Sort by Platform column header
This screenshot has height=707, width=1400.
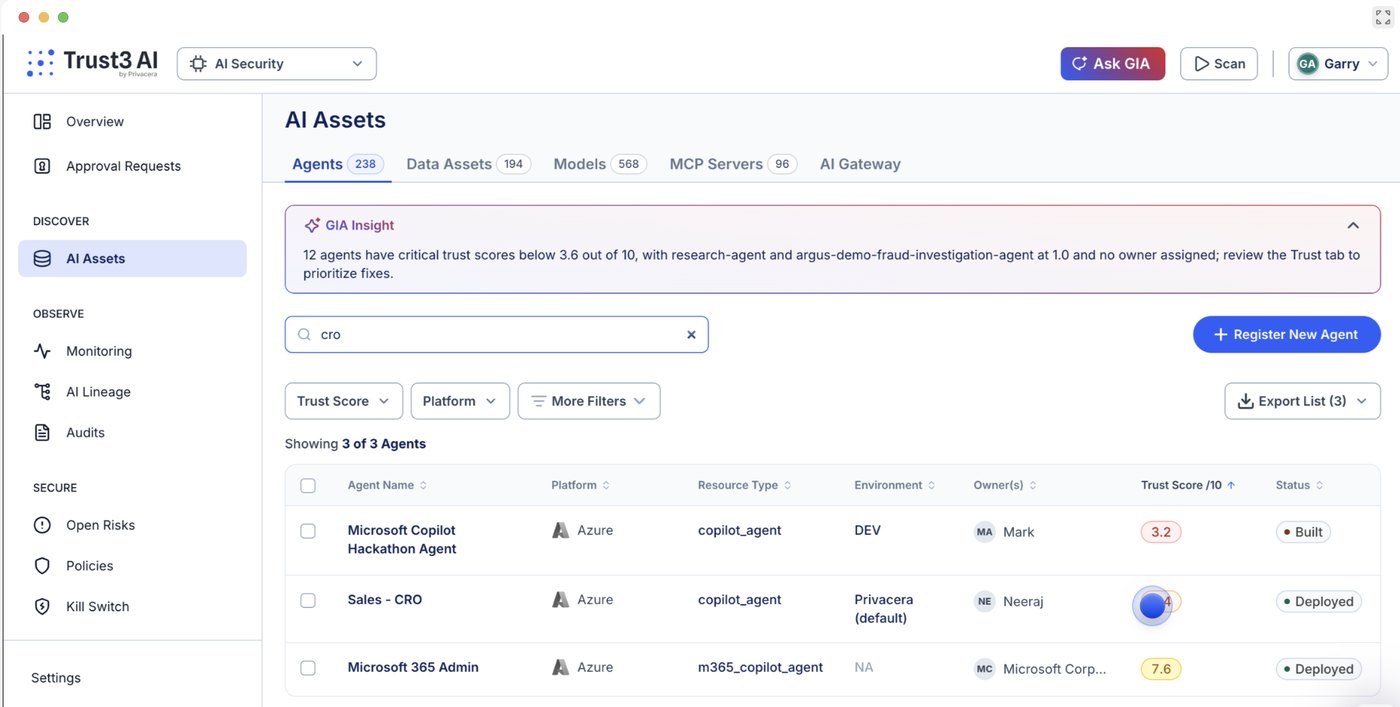coord(581,486)
